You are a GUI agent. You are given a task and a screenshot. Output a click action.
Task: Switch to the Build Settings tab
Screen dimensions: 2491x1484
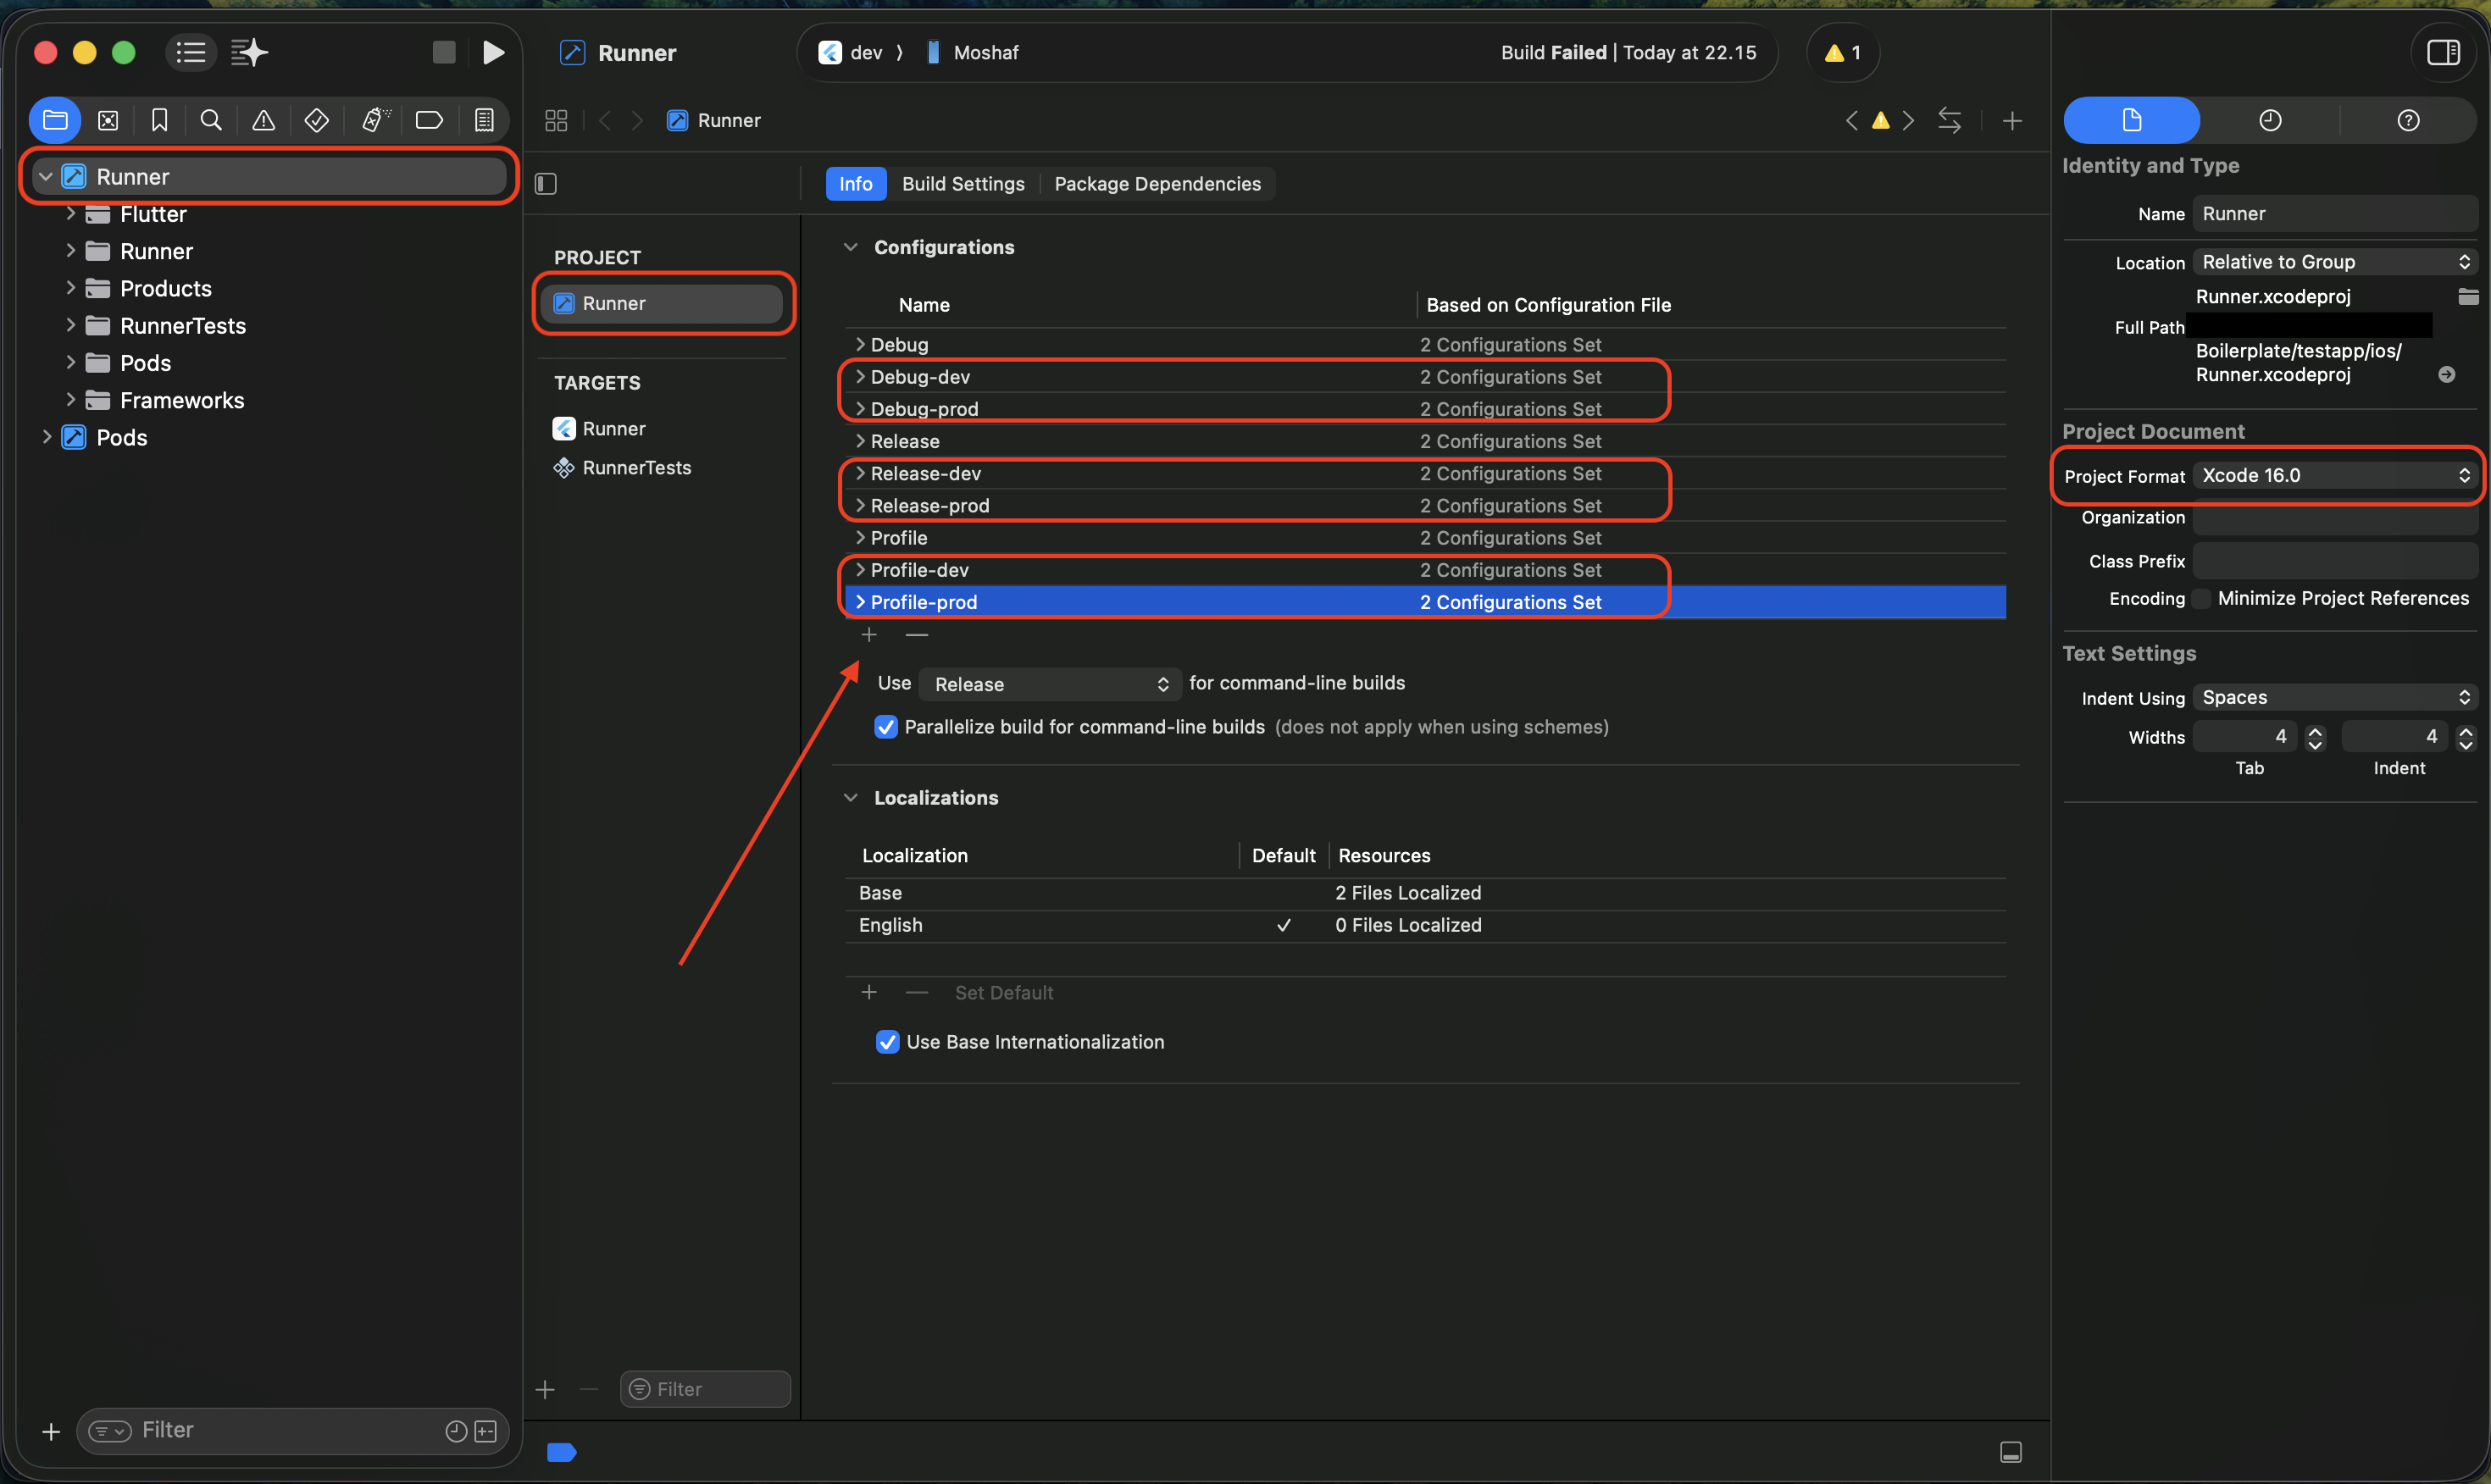click(962, 183)
